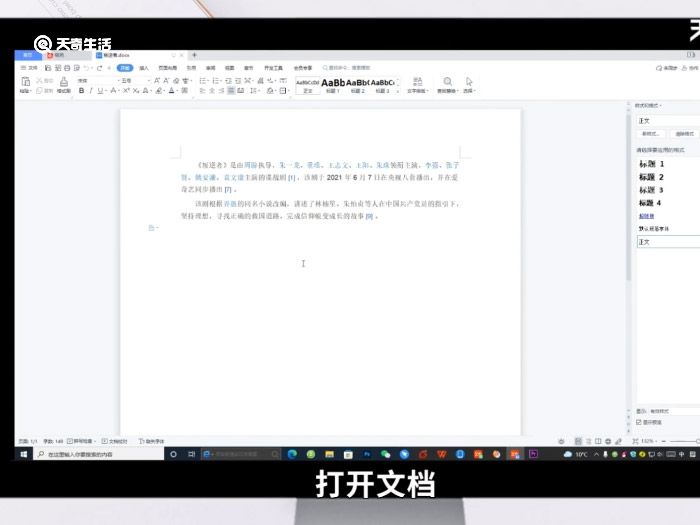Click the align right icon

point(221,91)
